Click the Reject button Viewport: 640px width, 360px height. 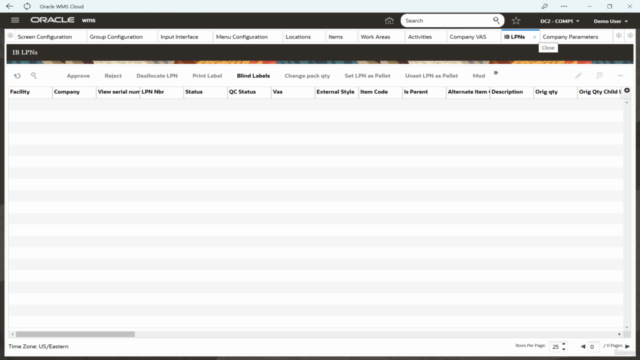click(113, 76)
